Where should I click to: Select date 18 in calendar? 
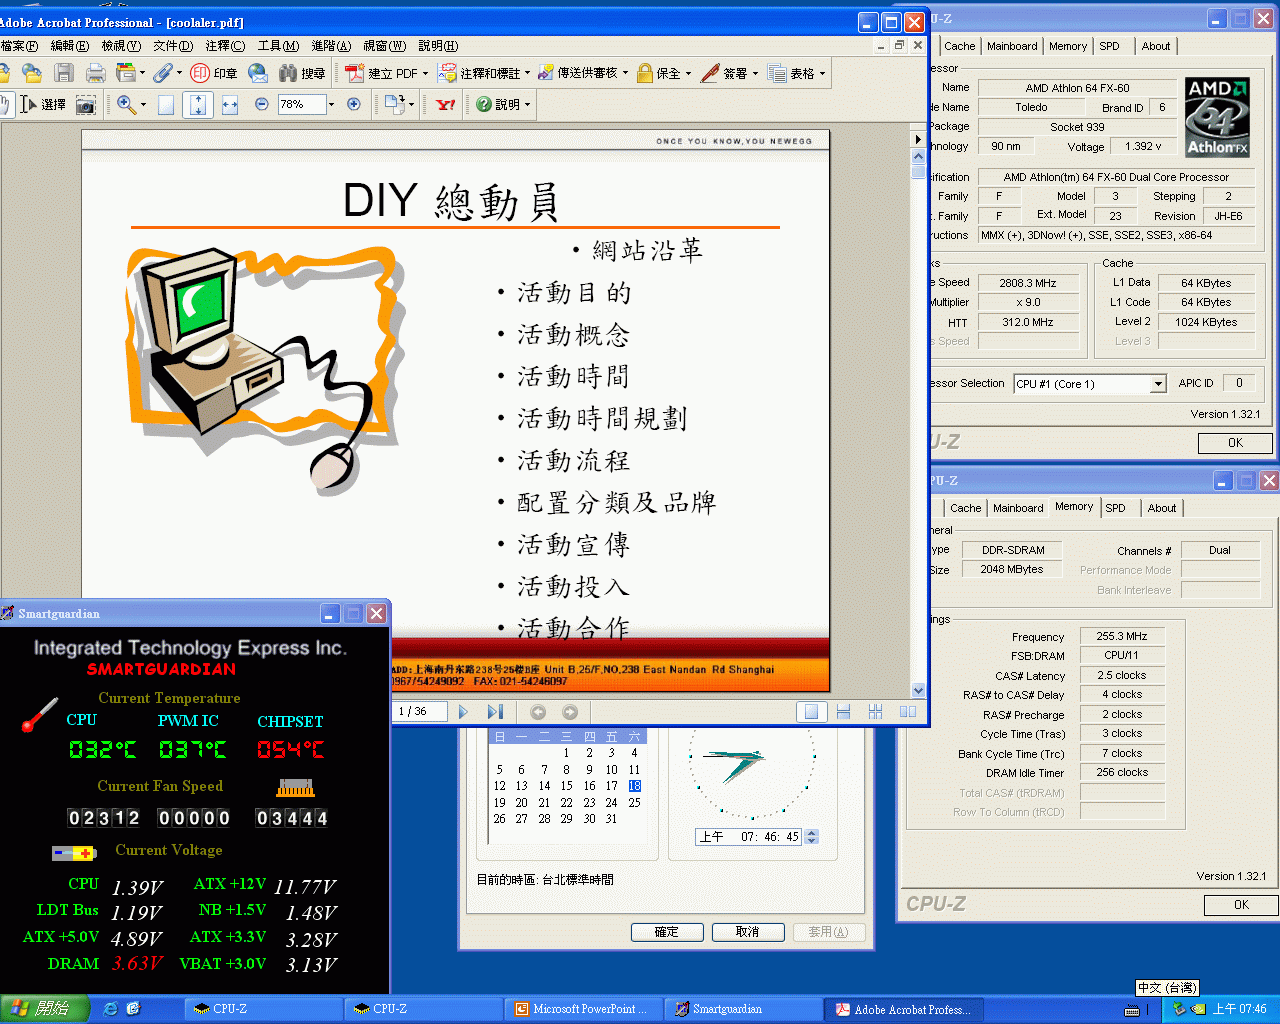tap(634, 786)
